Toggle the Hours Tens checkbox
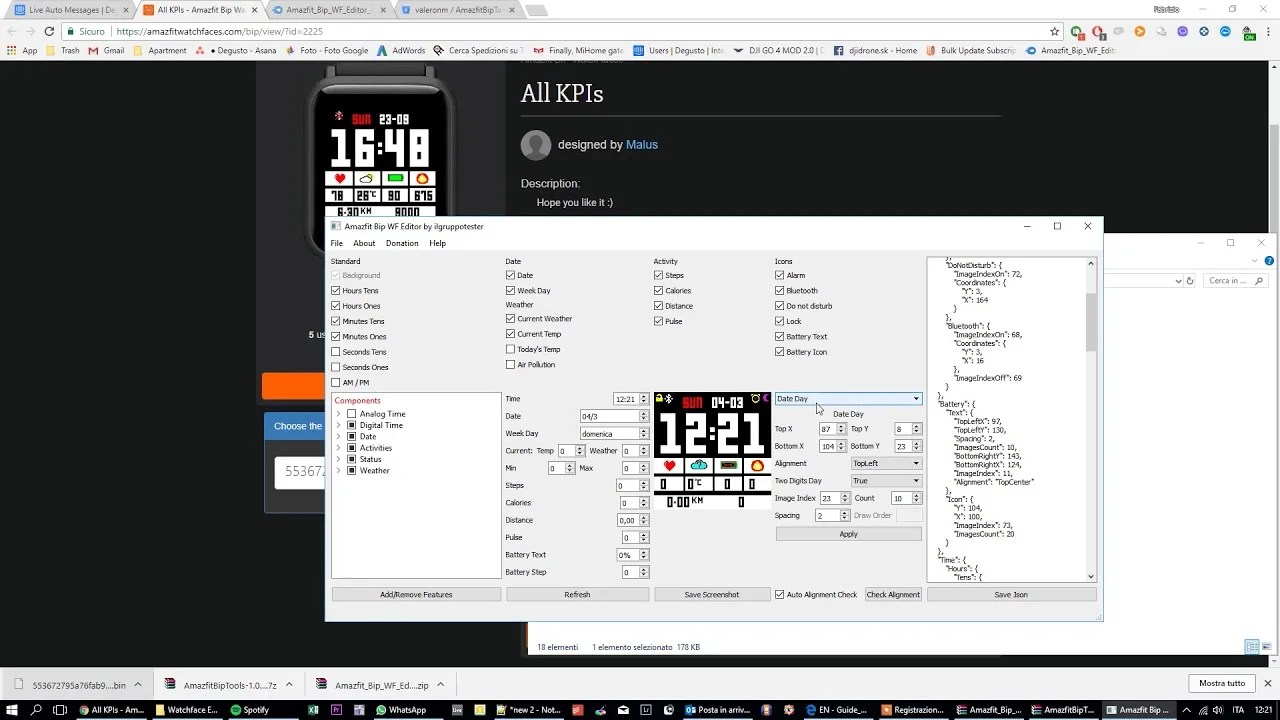This screenshot has width=1280, height=720. pos(336,290)
